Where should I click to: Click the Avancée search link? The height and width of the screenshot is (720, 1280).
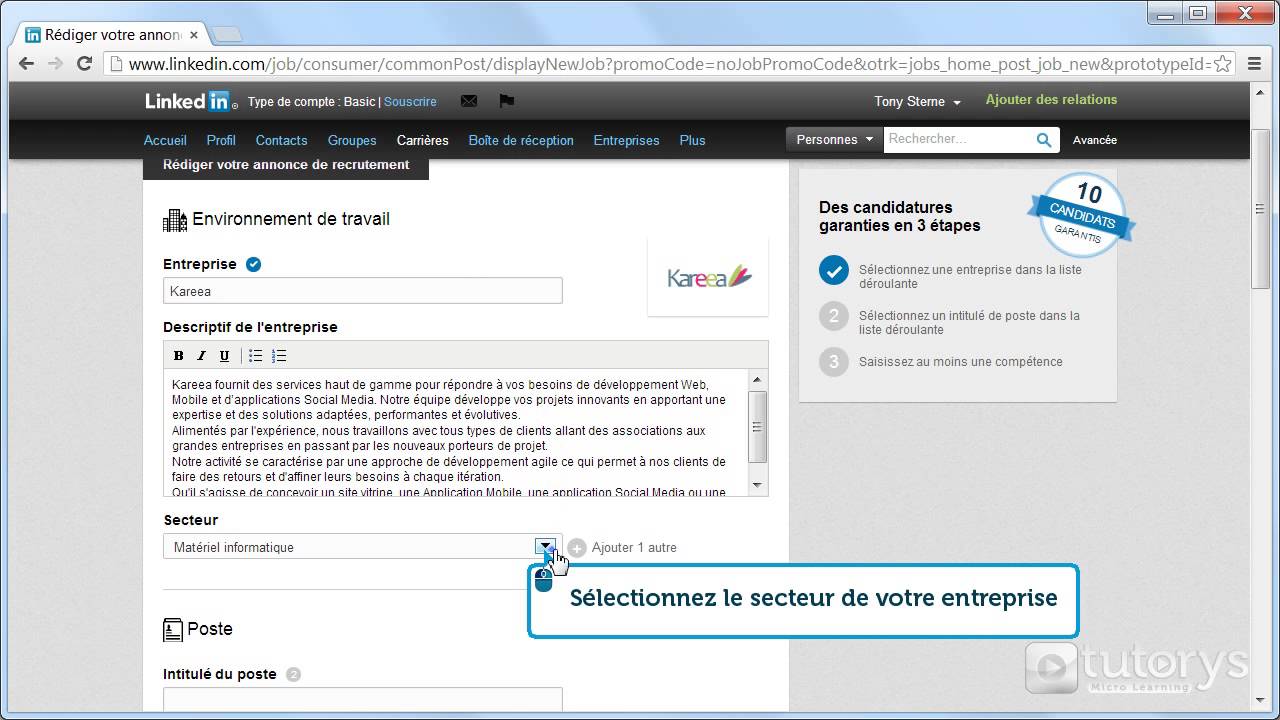[x=1095, y=140]
